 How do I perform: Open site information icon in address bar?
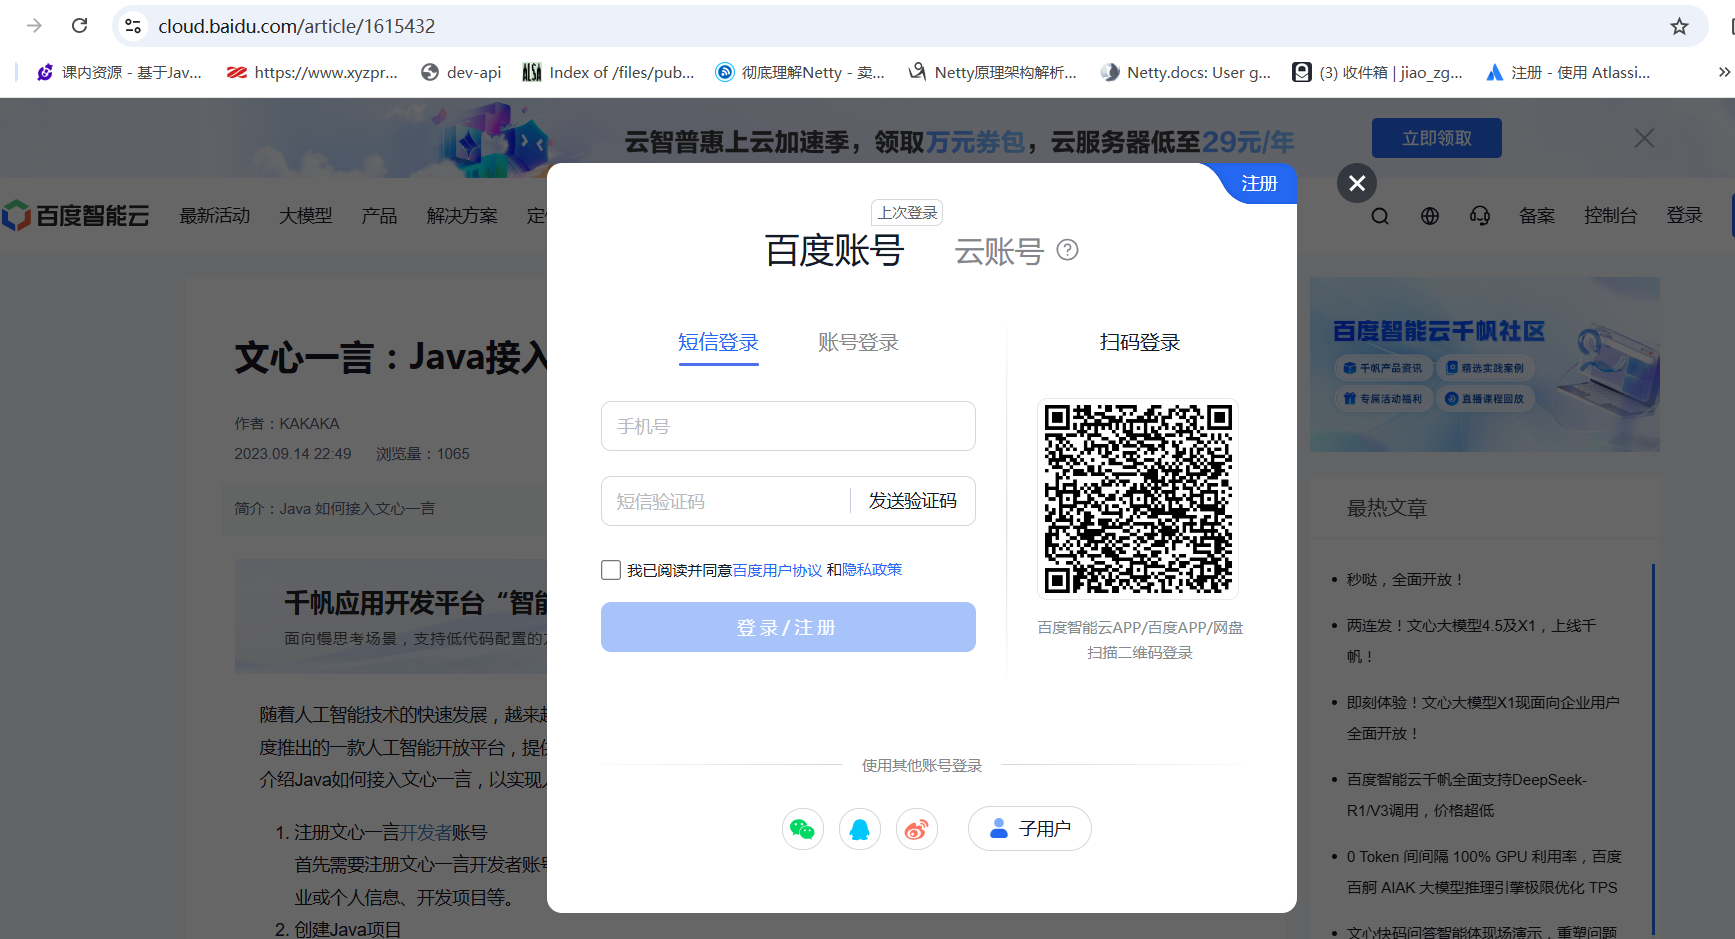pos(133,26)
